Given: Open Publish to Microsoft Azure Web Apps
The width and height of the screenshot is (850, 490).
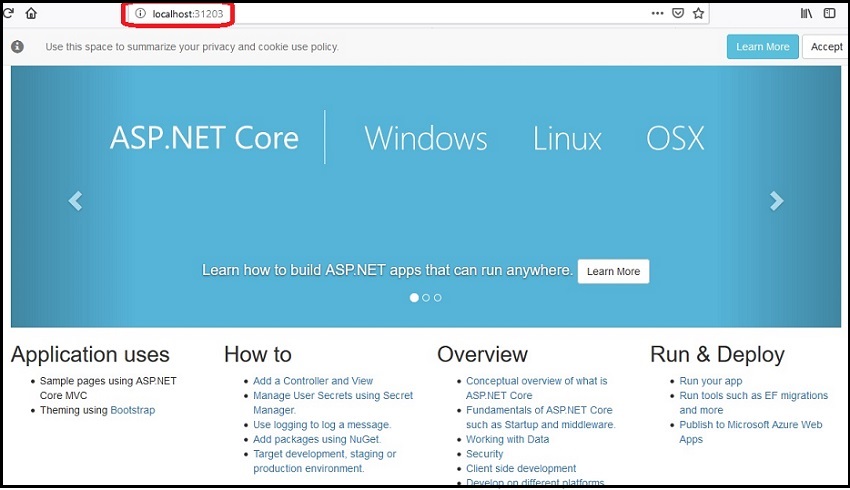Looking at the screenshot, I should (x=751, y=432).
